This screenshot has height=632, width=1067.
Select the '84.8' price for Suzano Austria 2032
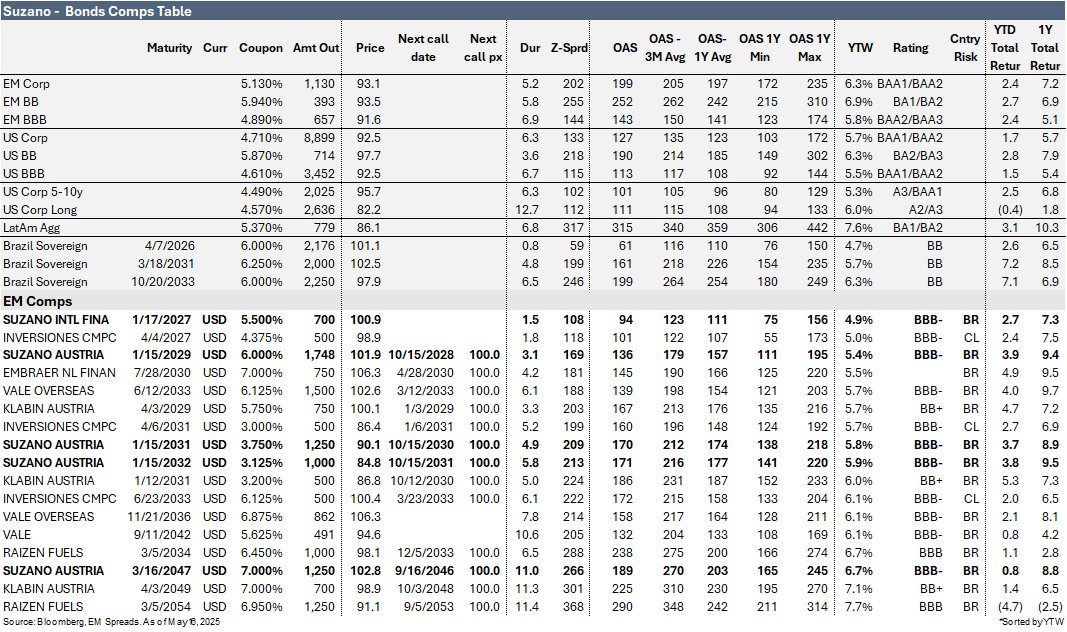pos(368,463)
